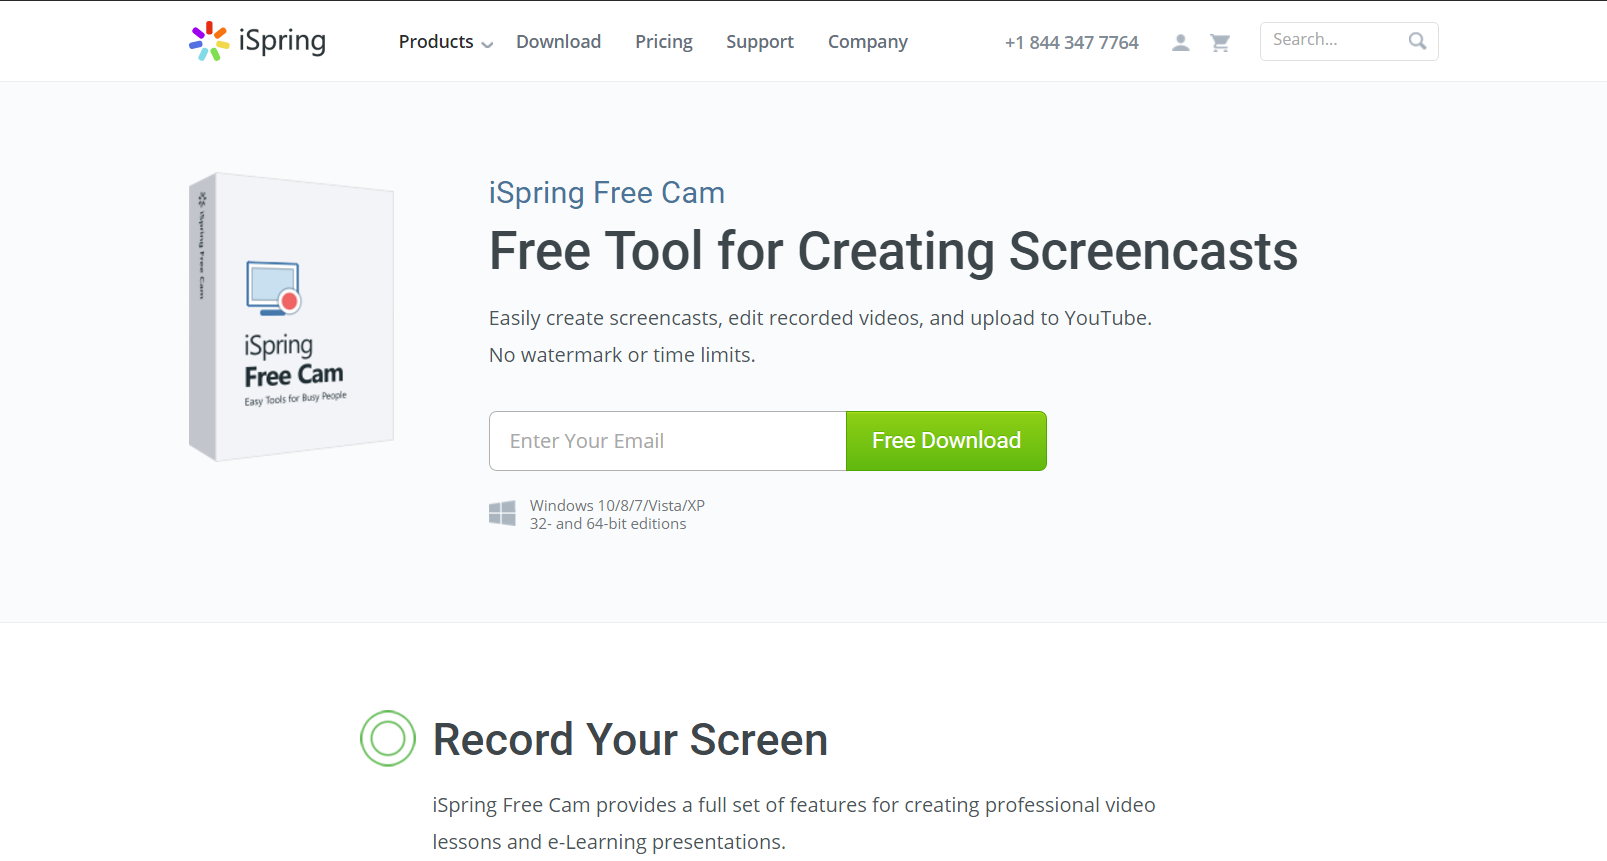Click the Free Download button
Screen dimensions: 1607x861
pyautogui.click(x=946, y=441)
